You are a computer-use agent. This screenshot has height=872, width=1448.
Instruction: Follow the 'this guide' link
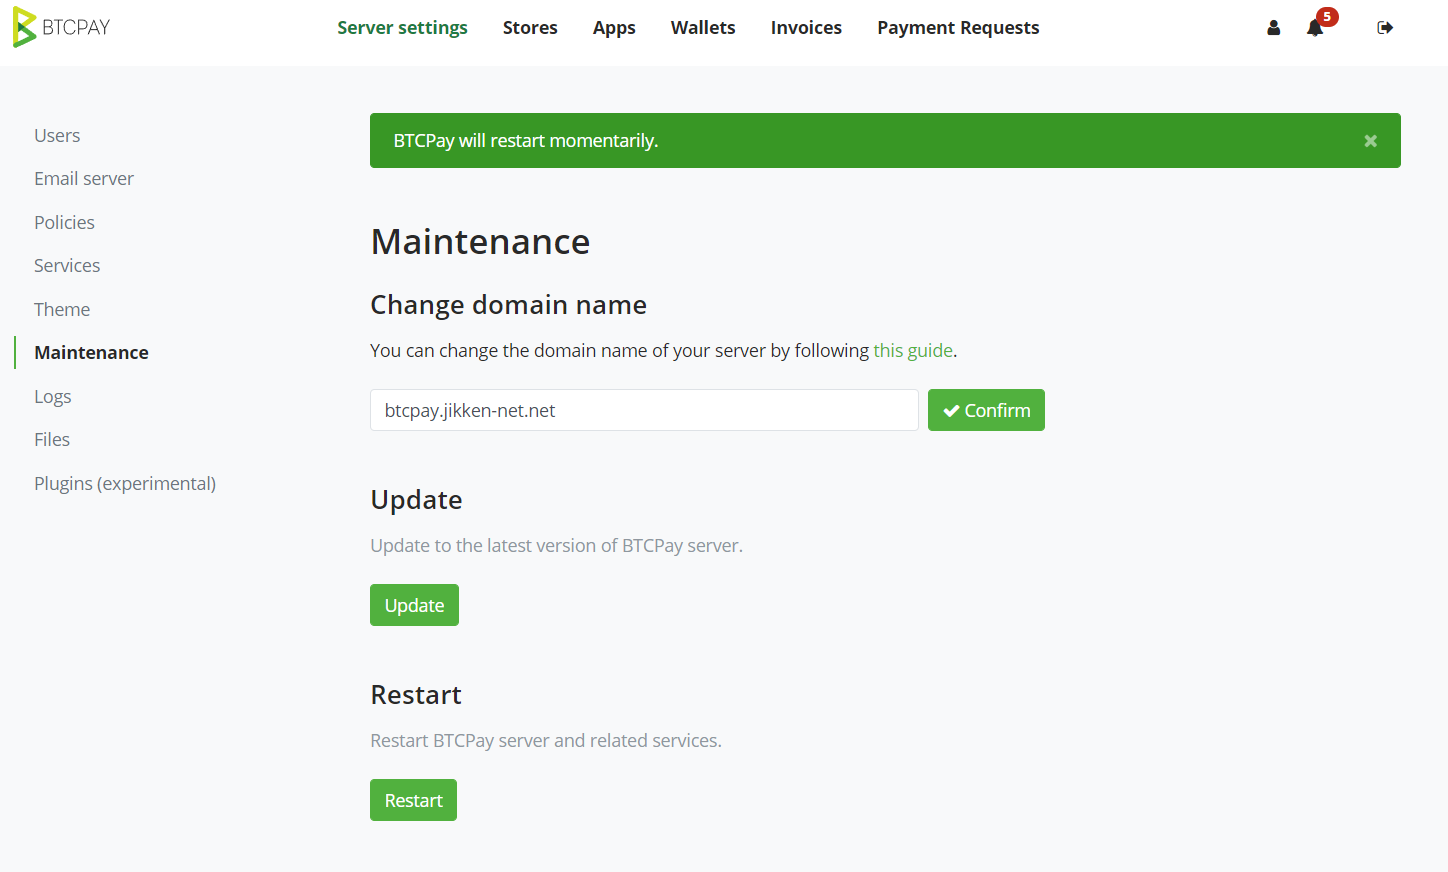click(913, 351)
